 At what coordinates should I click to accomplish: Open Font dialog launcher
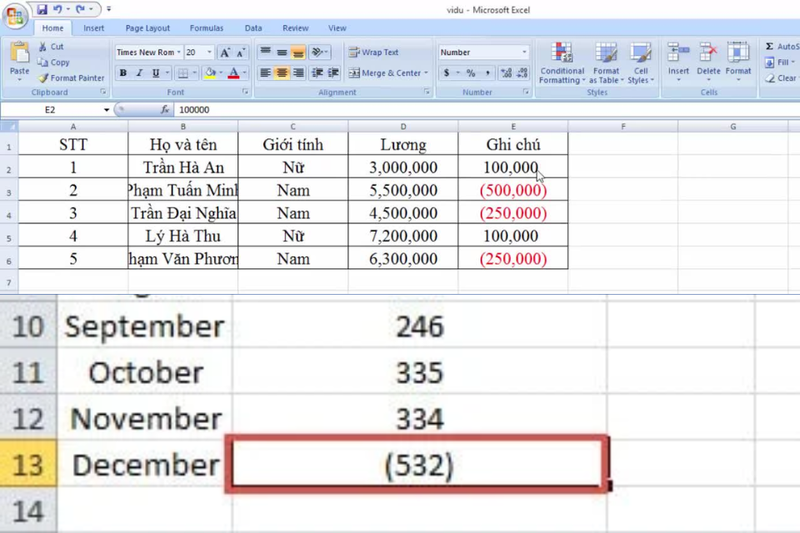(245, 92)
